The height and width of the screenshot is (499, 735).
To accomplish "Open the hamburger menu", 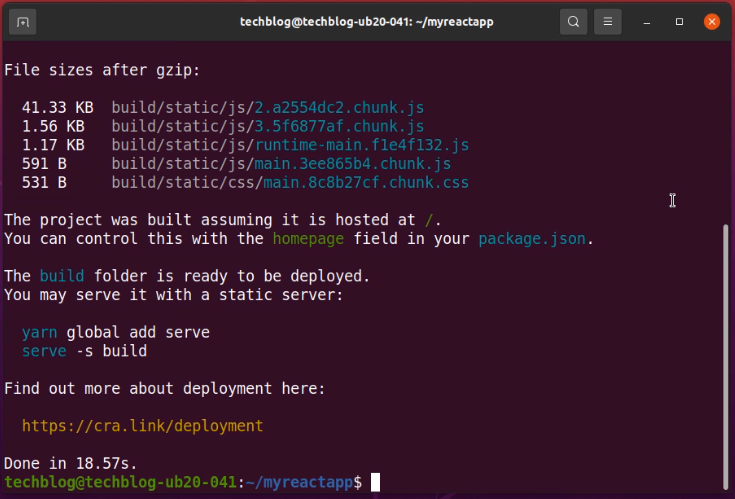I will pos(607,21).
